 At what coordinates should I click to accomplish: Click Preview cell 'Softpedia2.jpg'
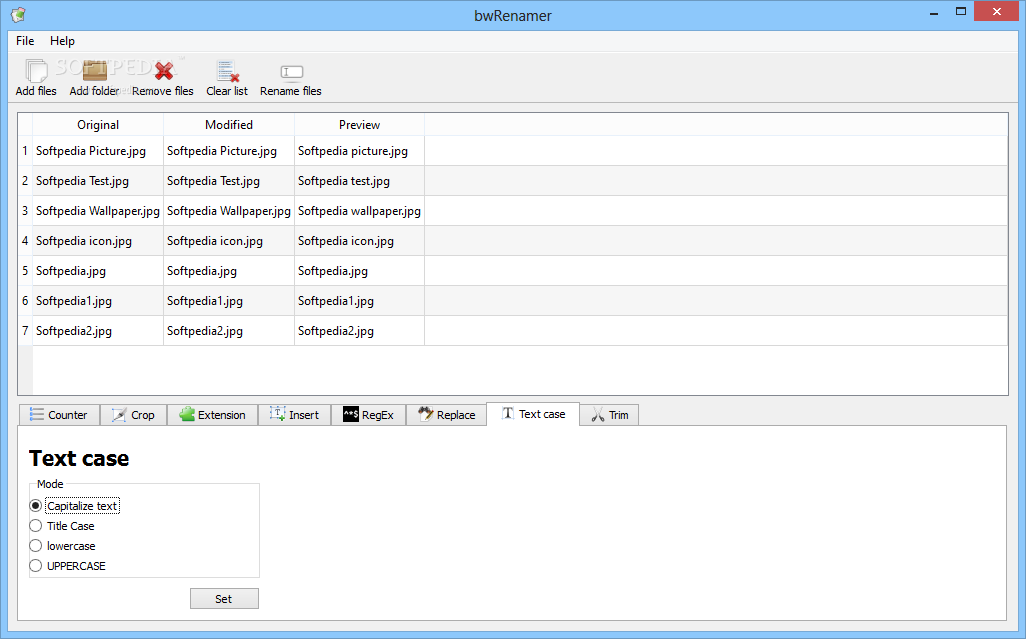tap(359, 331)
